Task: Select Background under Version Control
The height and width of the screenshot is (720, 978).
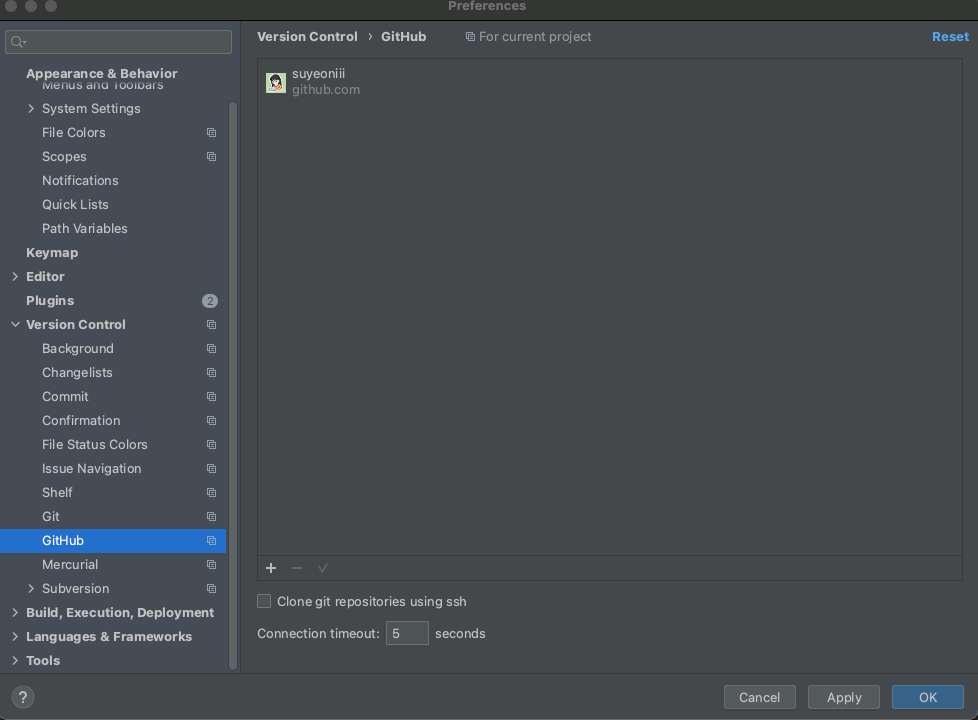Action: point(77,349)
